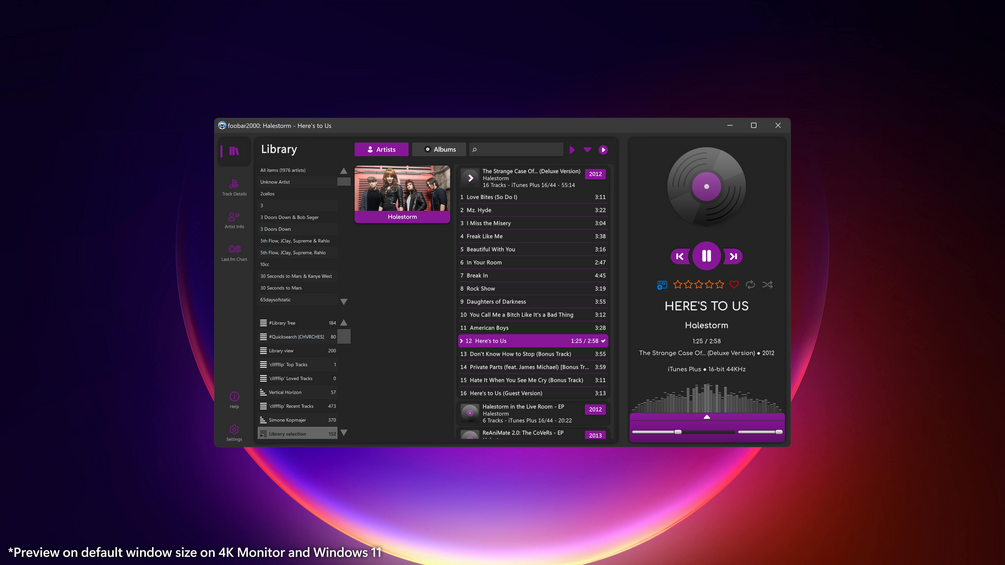Viewport: 1005px width, 565px height.
Task: Click the chart icon next to Vertical Horizon
Action: (263, 392)
